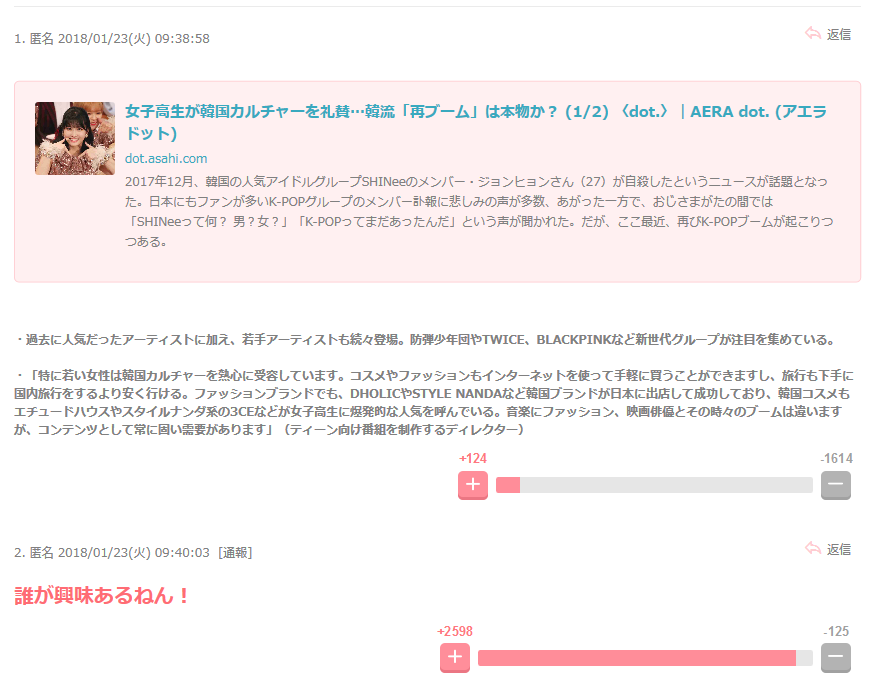Visit the dot.asahi.com source link
The height and width of the screenshot is (689, 884).
166,158
